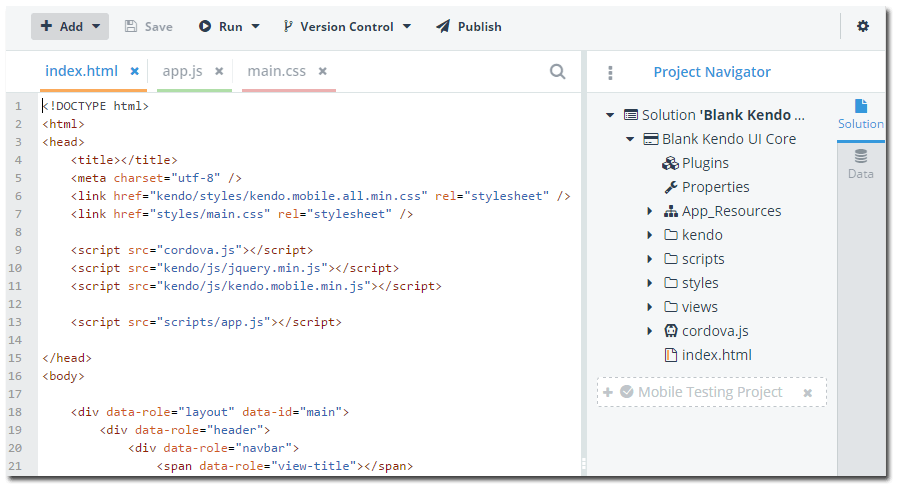Viewport: 909px width, 499px height.
Task: Click the Properties wrench icon
Action: point(671,187)
